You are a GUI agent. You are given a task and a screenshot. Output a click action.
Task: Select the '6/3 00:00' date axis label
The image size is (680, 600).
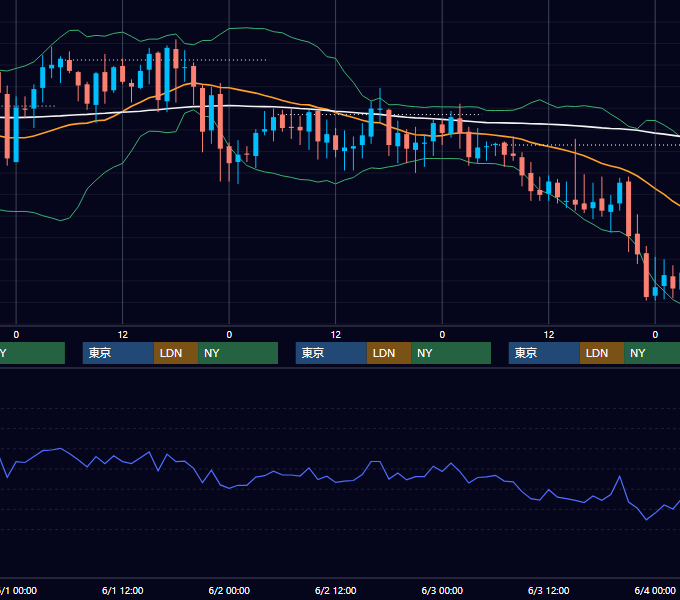click(442, 590)
